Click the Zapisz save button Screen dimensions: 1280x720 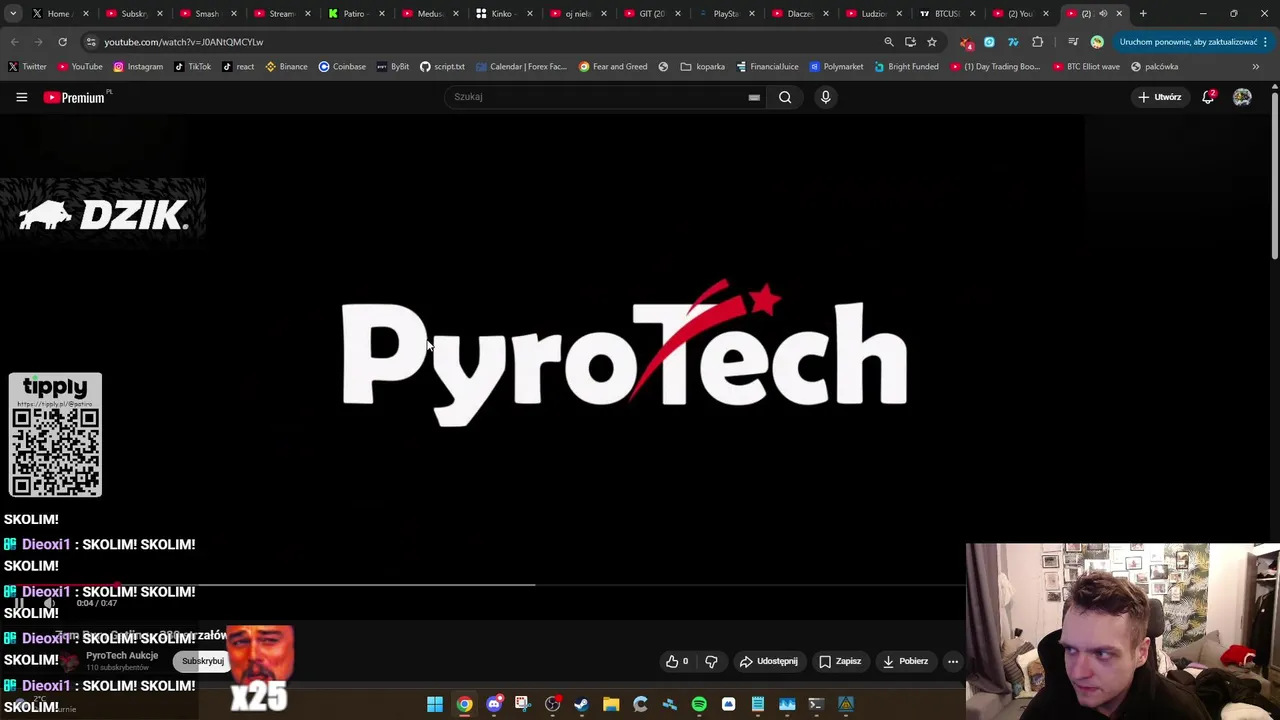click(840, 661)
